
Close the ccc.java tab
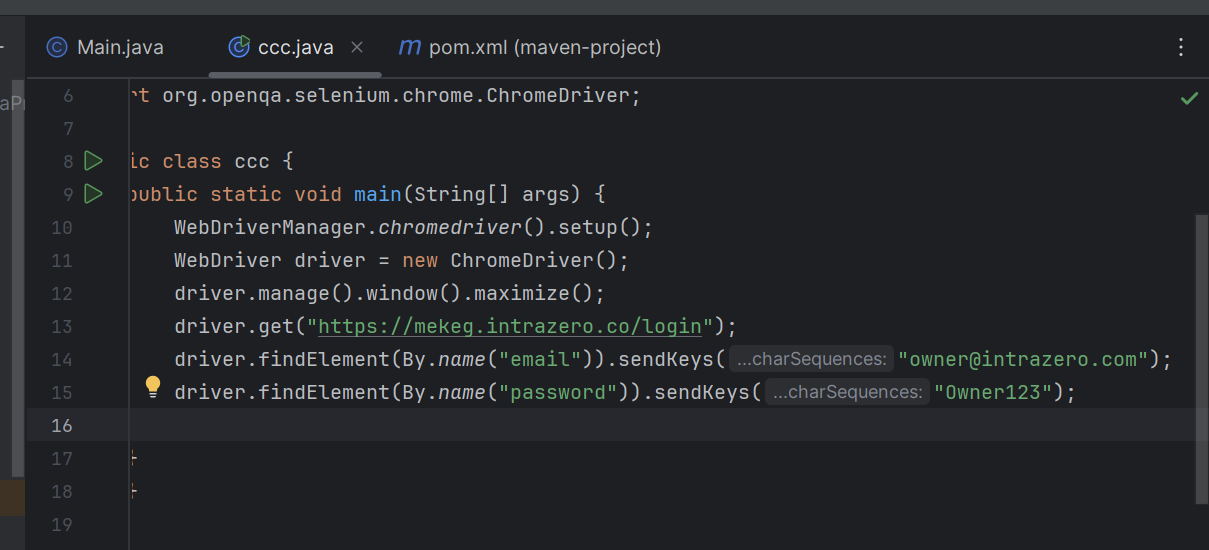[358, 47]
